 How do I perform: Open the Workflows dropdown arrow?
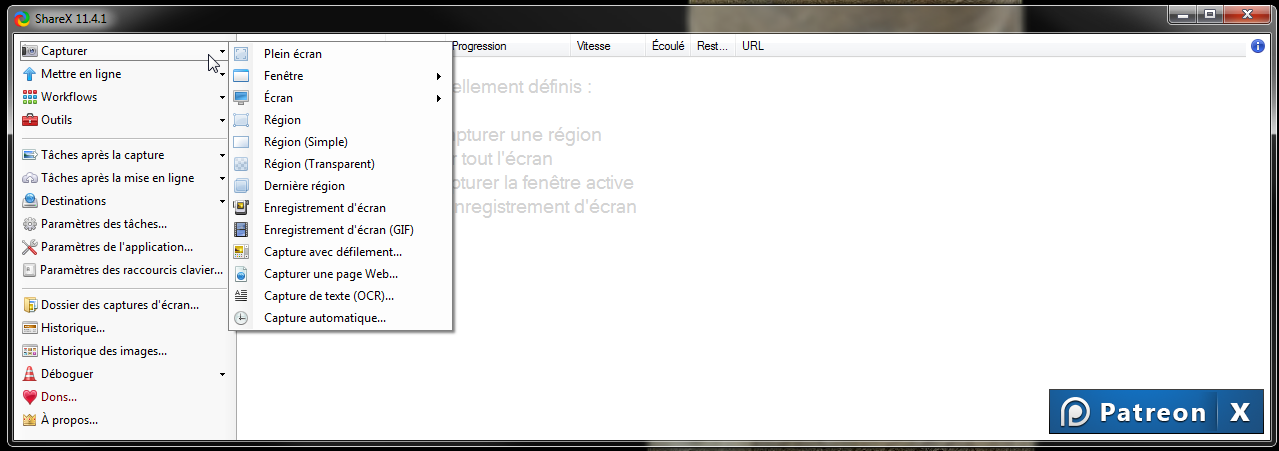[x=222, y=97]
